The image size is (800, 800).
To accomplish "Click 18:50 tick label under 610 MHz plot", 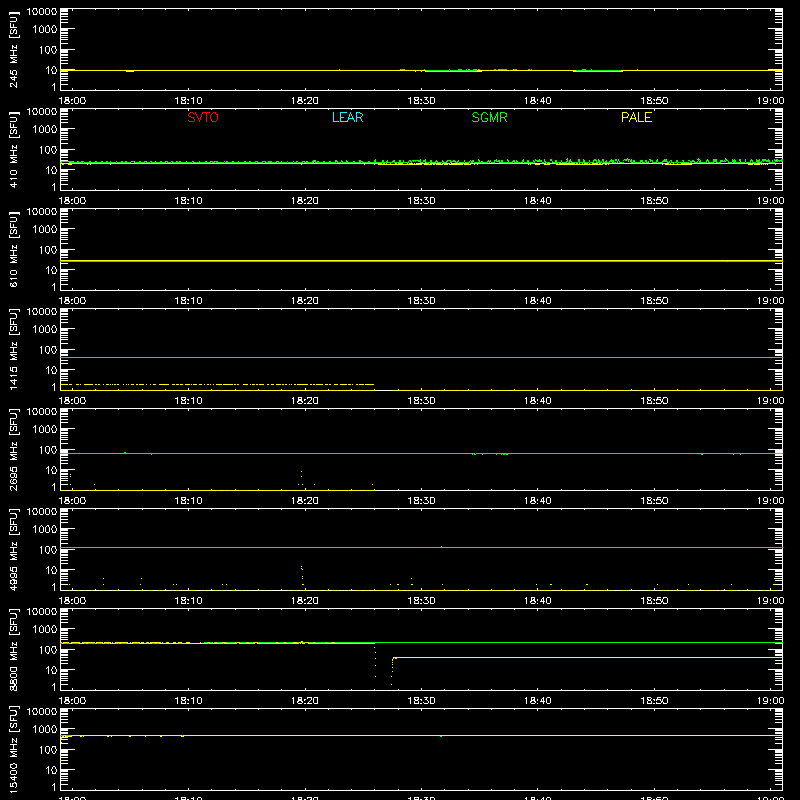I will tap(654, 301).
